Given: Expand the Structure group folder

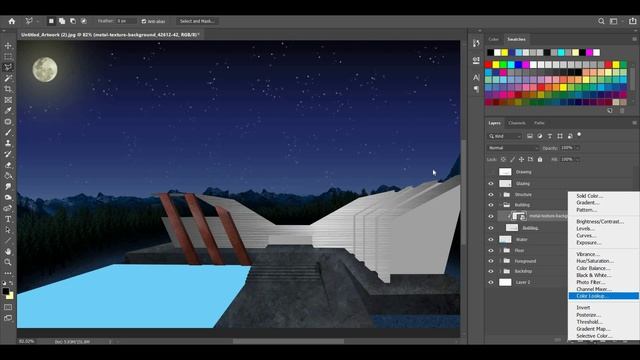Looking at the screenshot, I should tap(500, 195).
